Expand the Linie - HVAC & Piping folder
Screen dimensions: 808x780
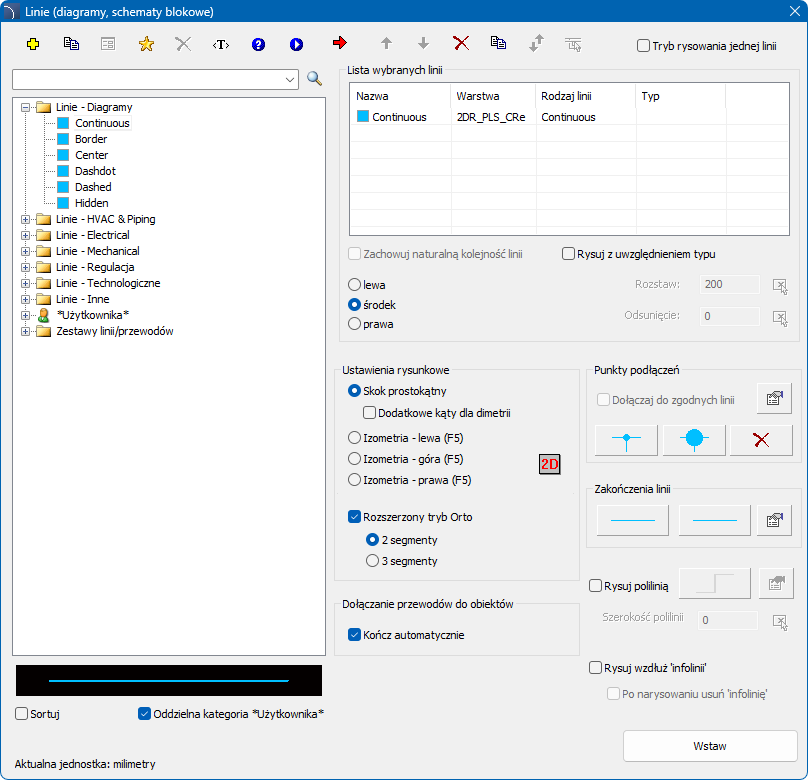[x=26, y=219]
